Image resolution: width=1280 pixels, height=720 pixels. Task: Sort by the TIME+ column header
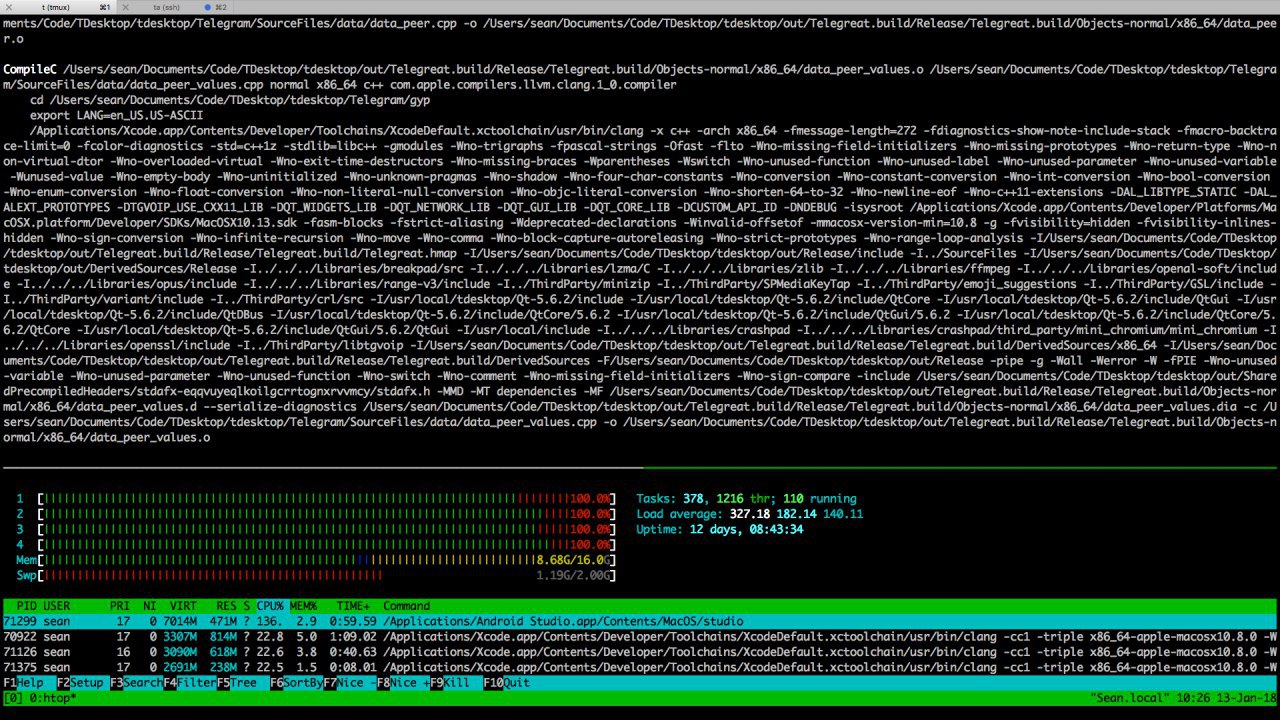point(353,606)
